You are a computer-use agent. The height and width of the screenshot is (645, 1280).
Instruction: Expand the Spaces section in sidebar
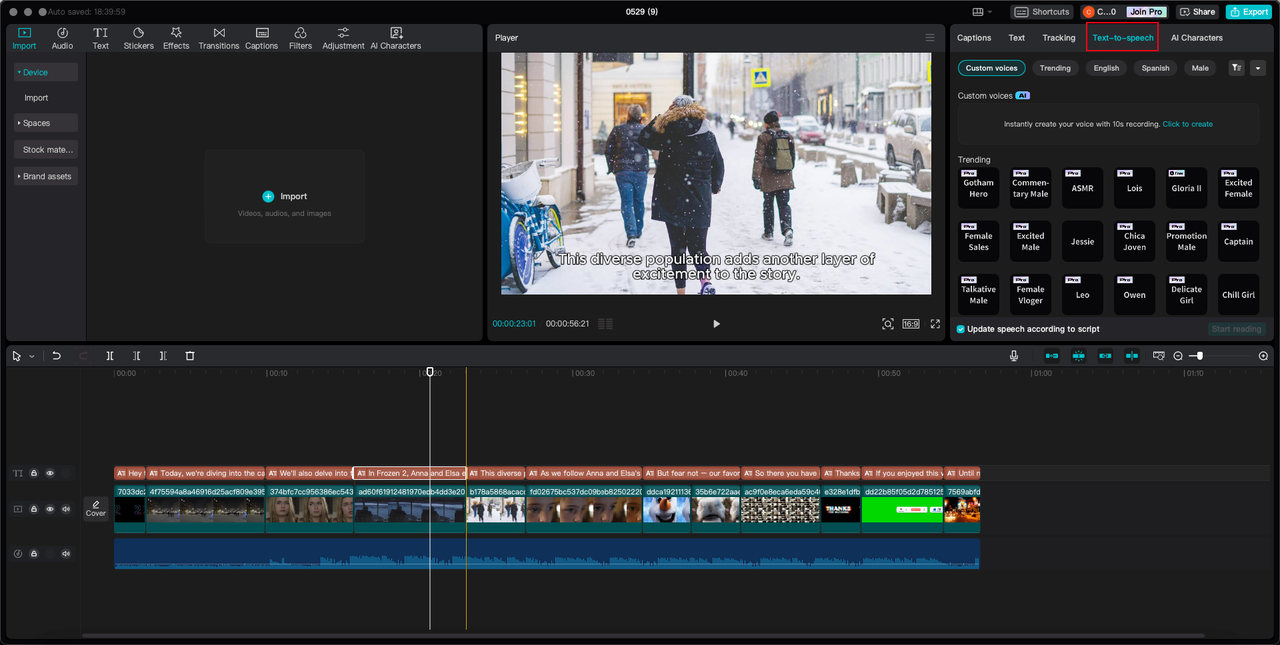coord(36,123)
